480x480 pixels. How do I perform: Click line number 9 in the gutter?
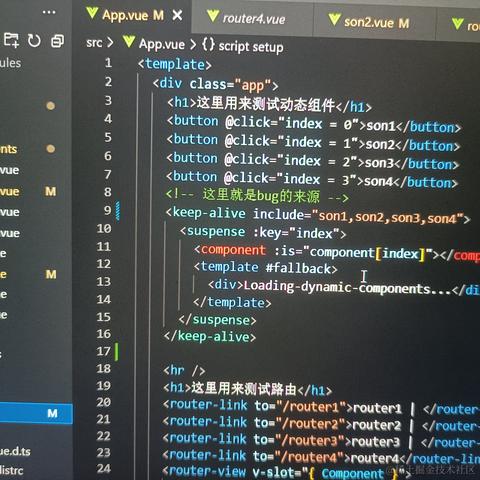(107, 210)
